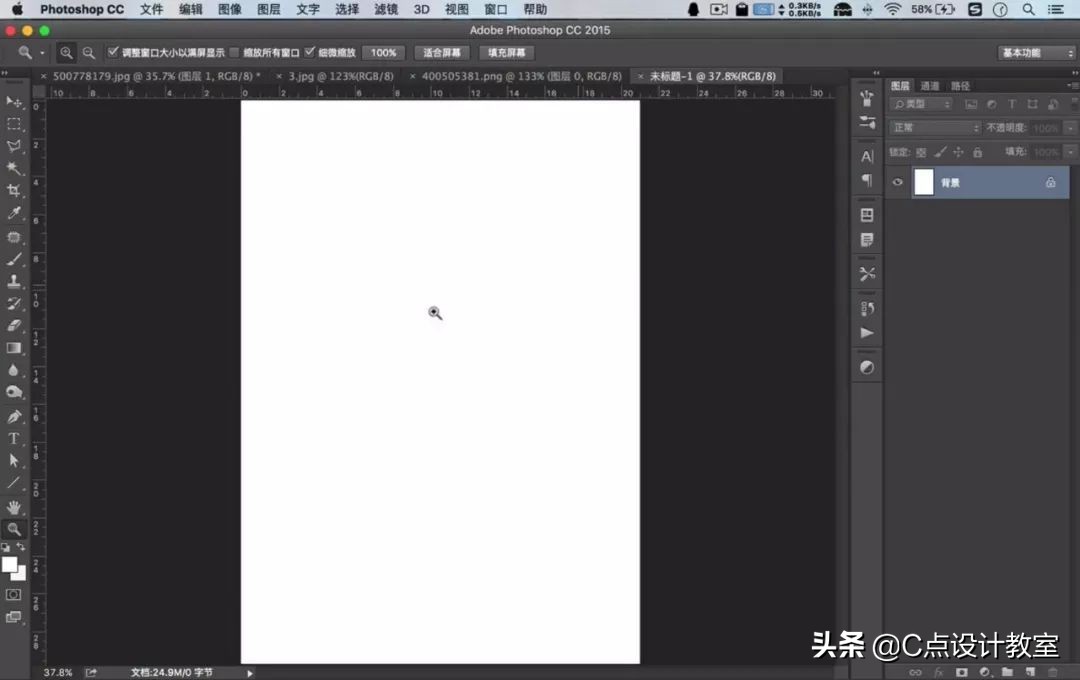Open the Layers panel flyout menu
1080x680 pixels.
point(1072,85)
